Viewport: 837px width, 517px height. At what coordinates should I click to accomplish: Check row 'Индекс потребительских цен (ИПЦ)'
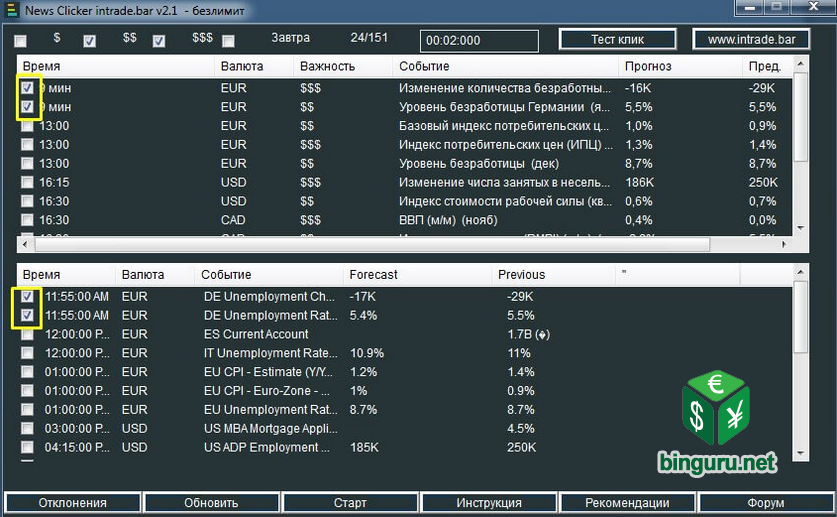27,145
